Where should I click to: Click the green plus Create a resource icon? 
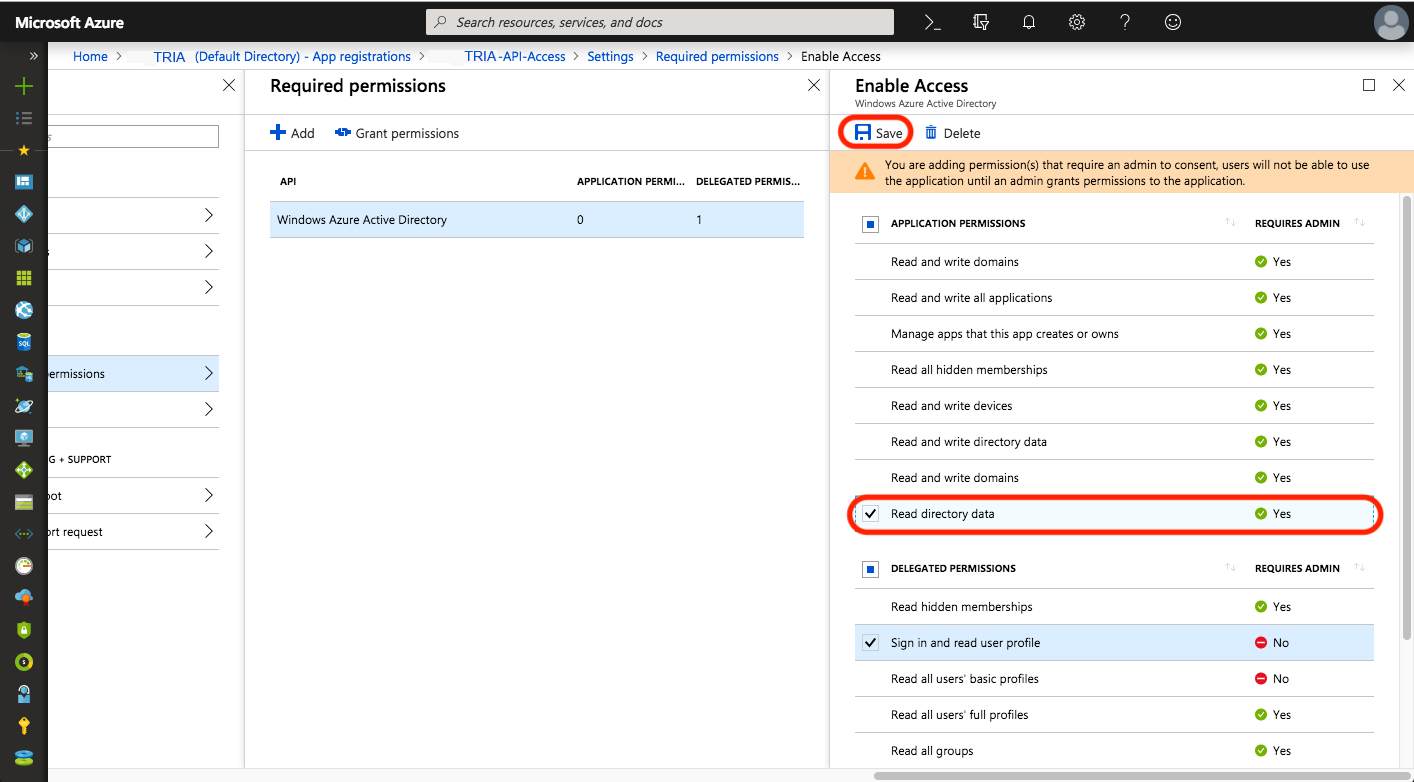[24, 86]
